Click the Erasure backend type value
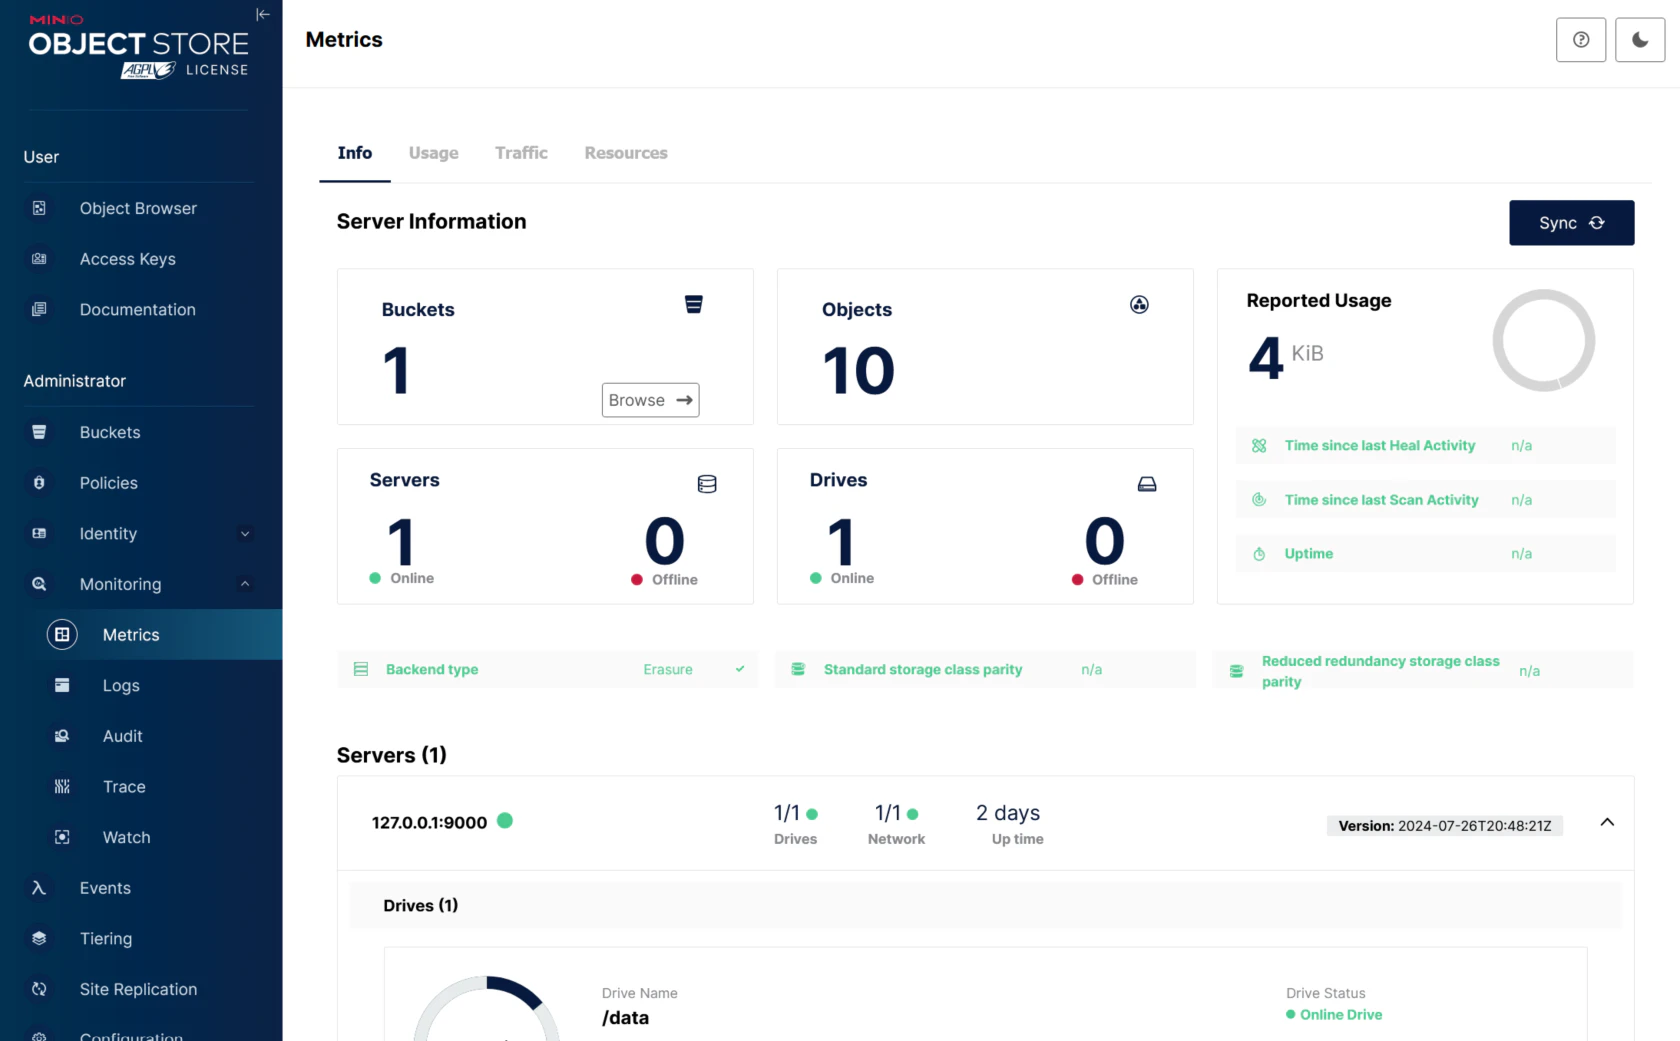This screenshot has height=1041, width=1680. (668, 670)
